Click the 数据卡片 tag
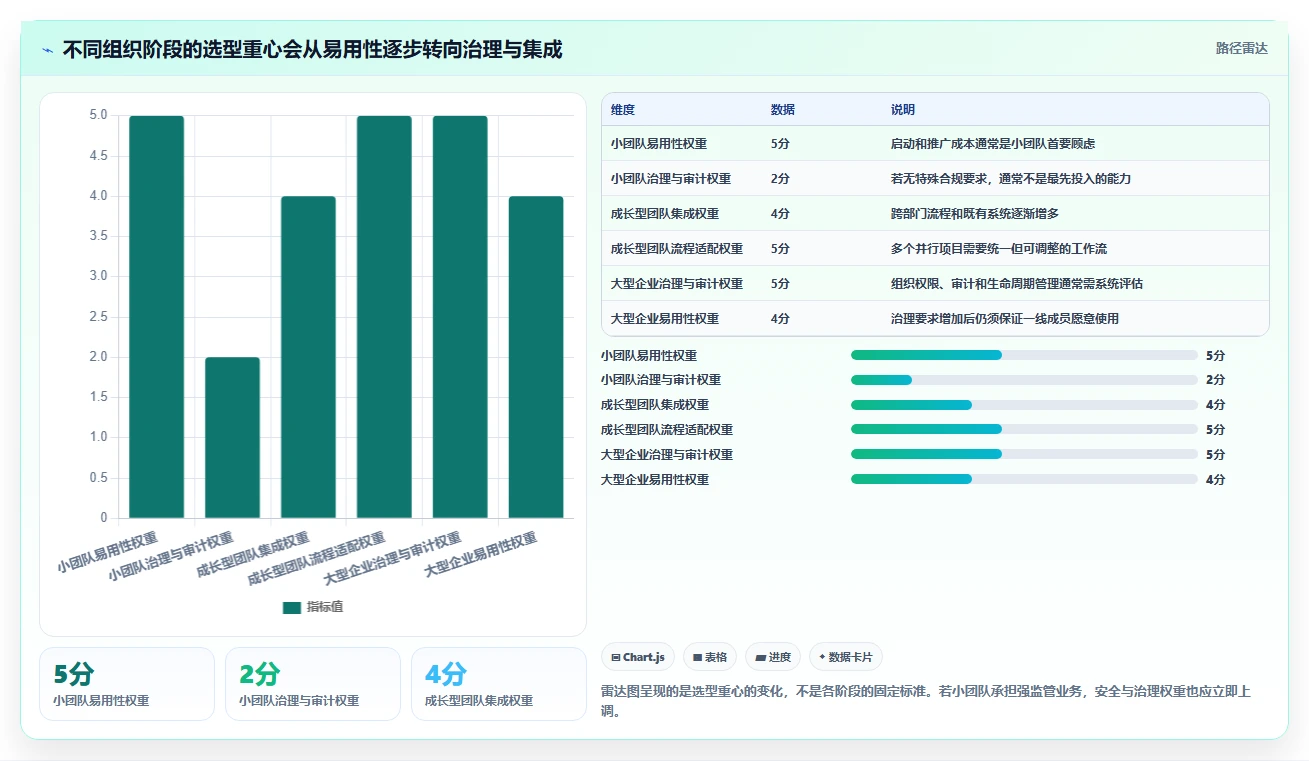1309x761 pixels. pyautogui.click(x=846, y=657)
